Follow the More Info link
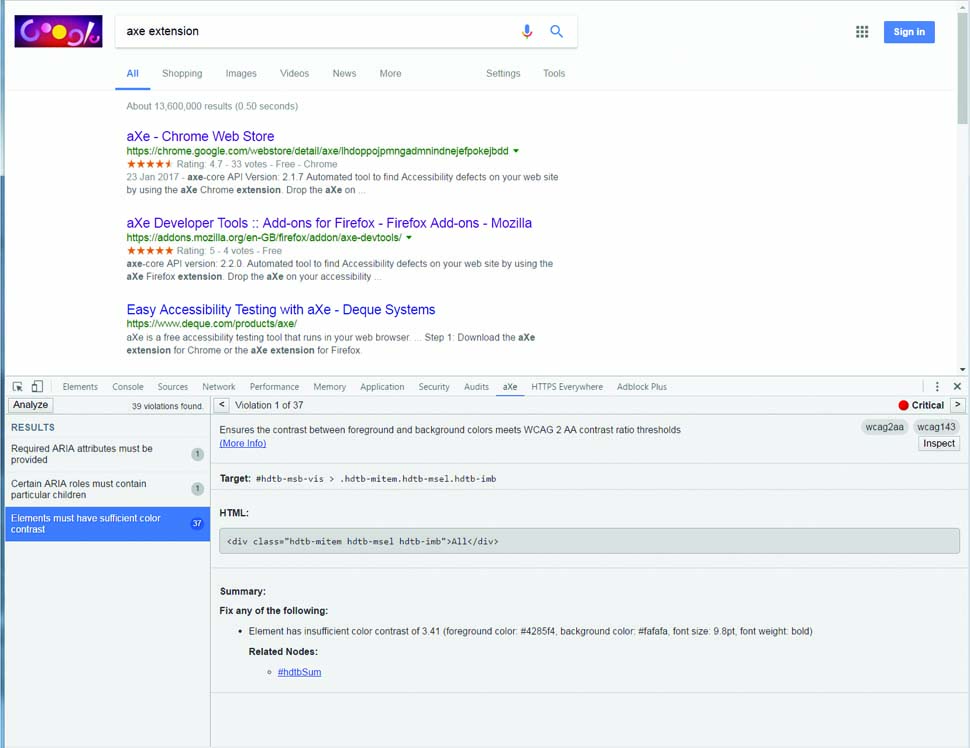Viewport: 970px width, 748px height. 242,443
